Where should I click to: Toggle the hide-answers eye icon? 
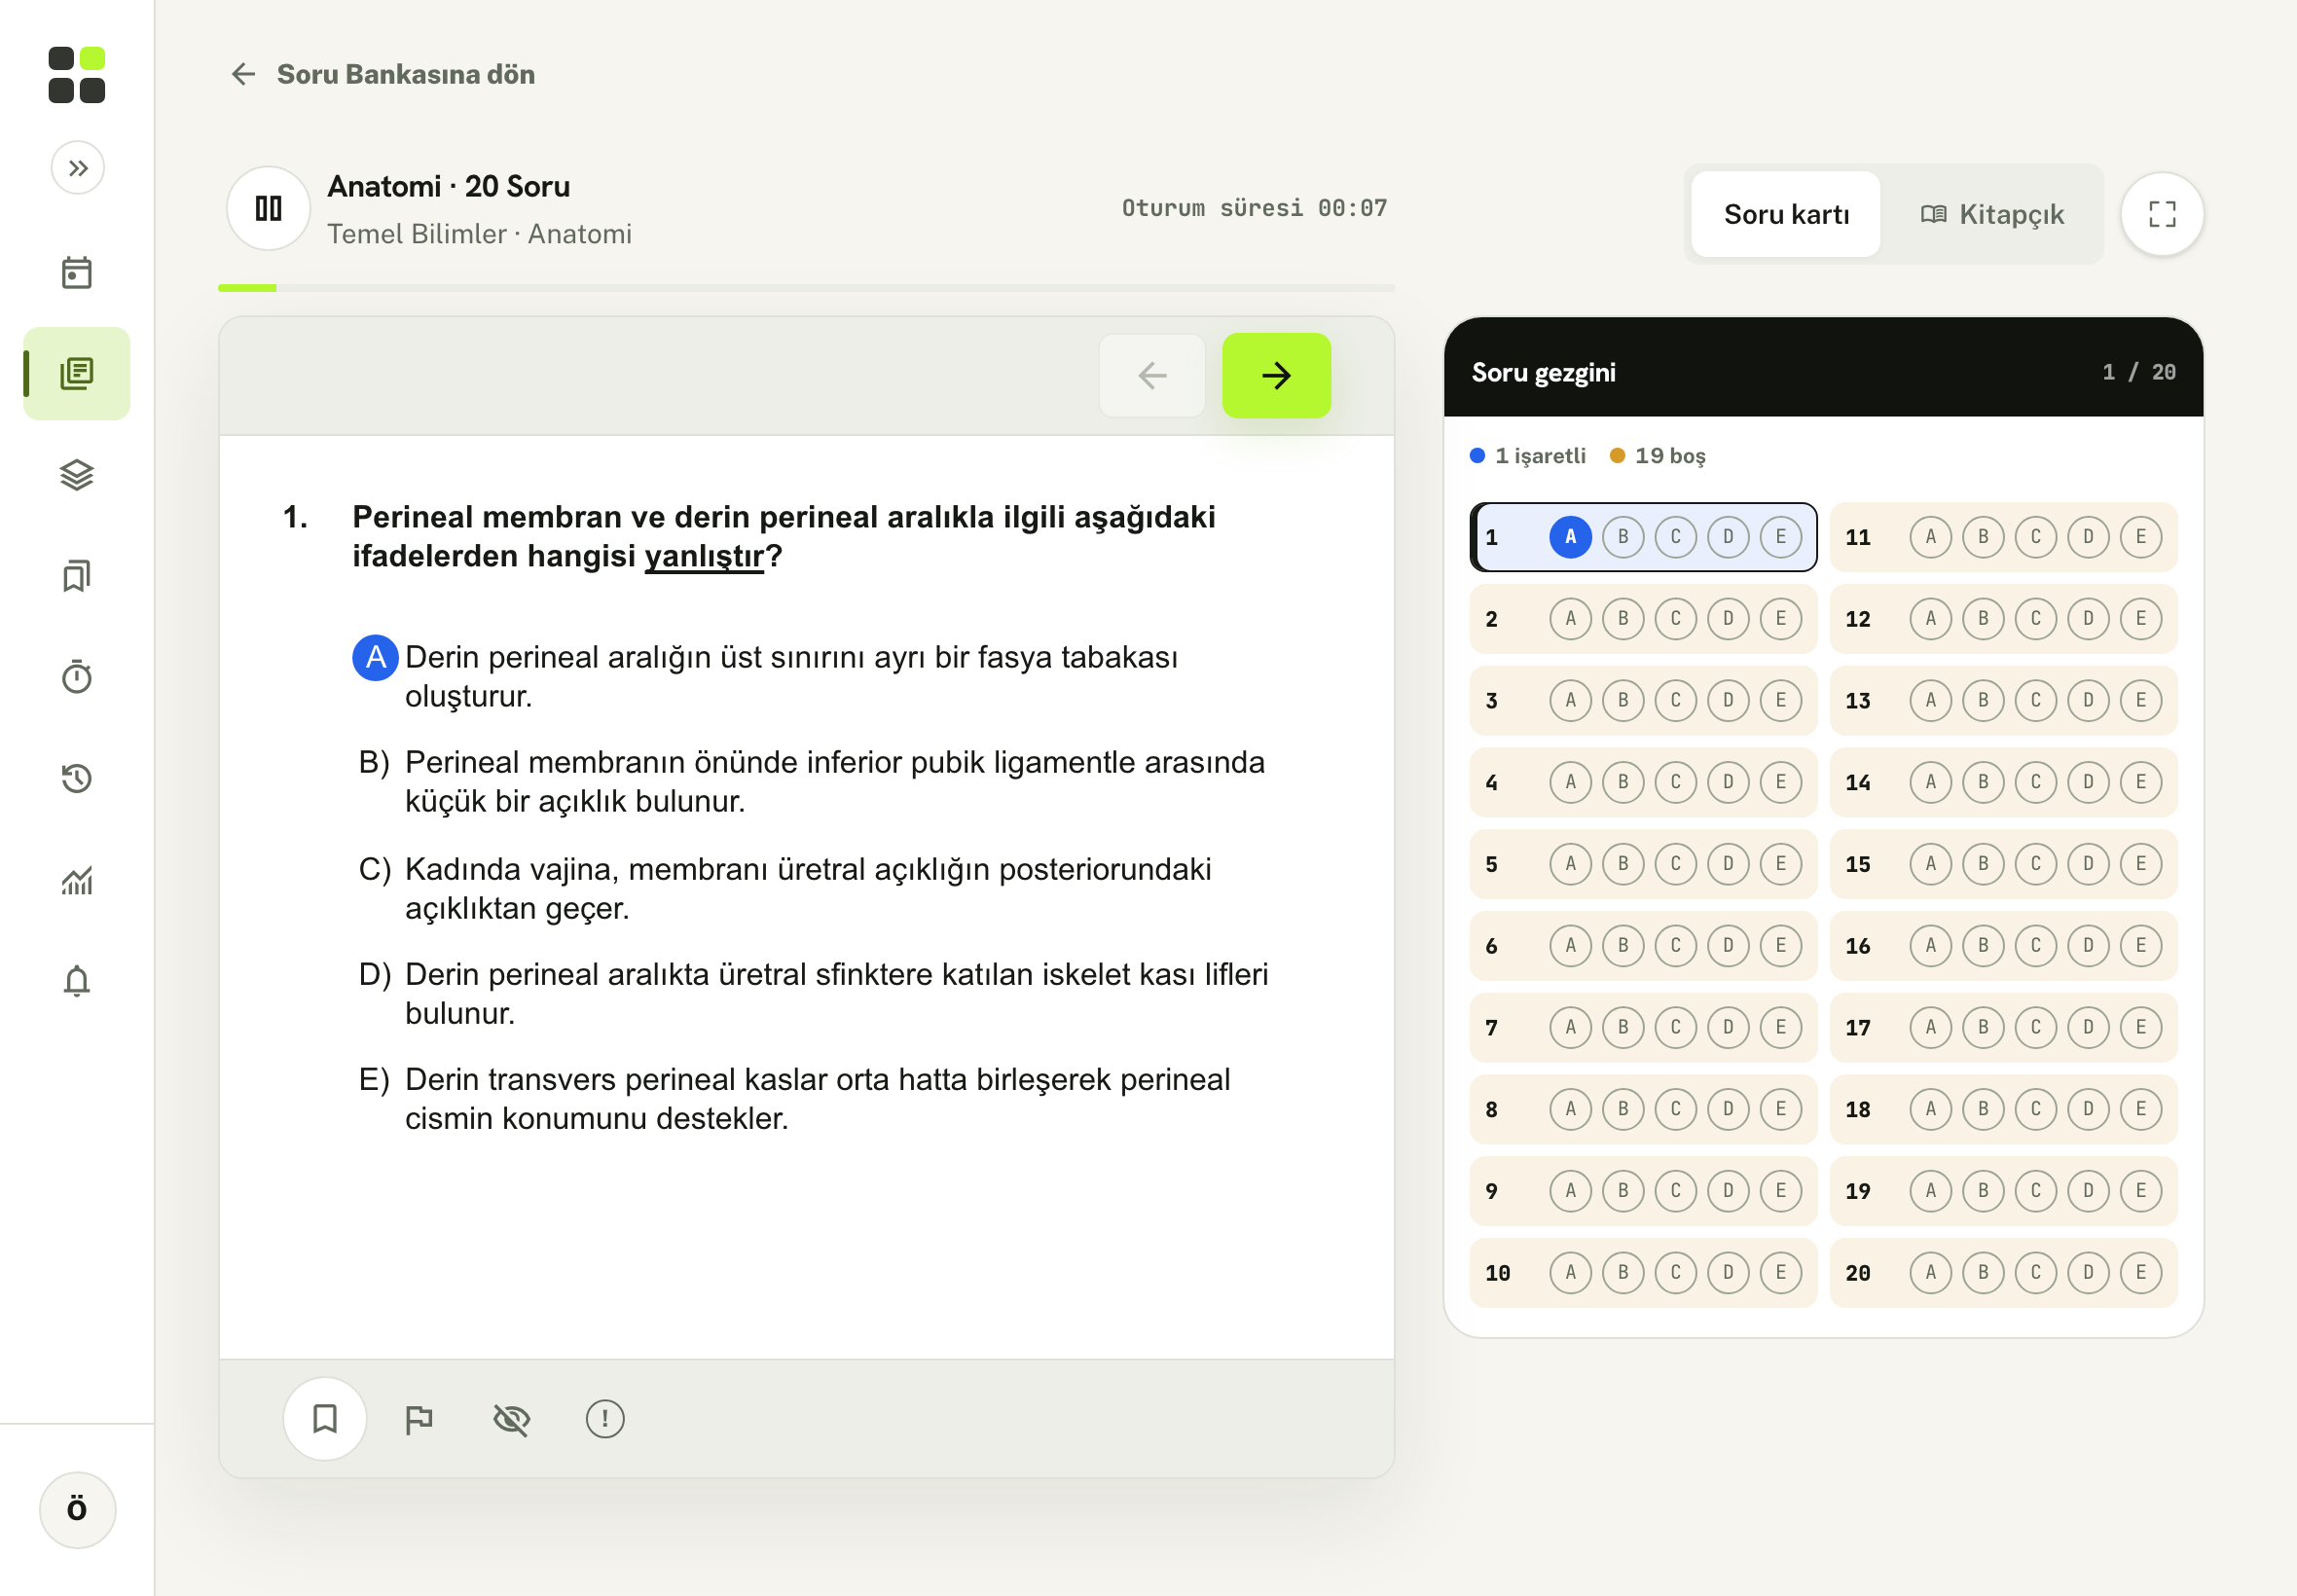[512, 1418]
